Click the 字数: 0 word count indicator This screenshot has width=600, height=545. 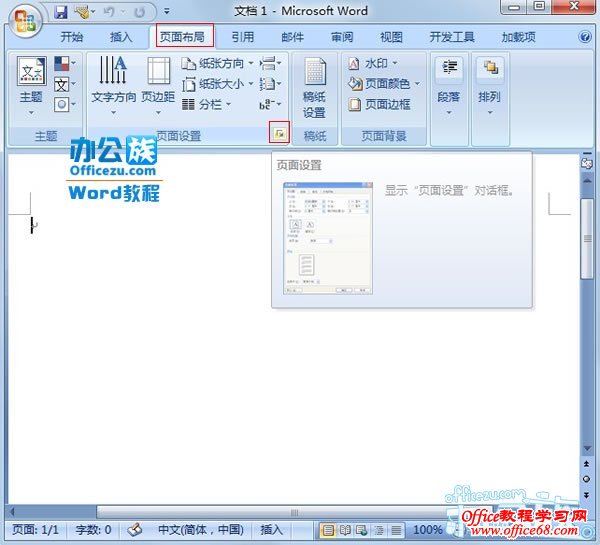point(93,530)
